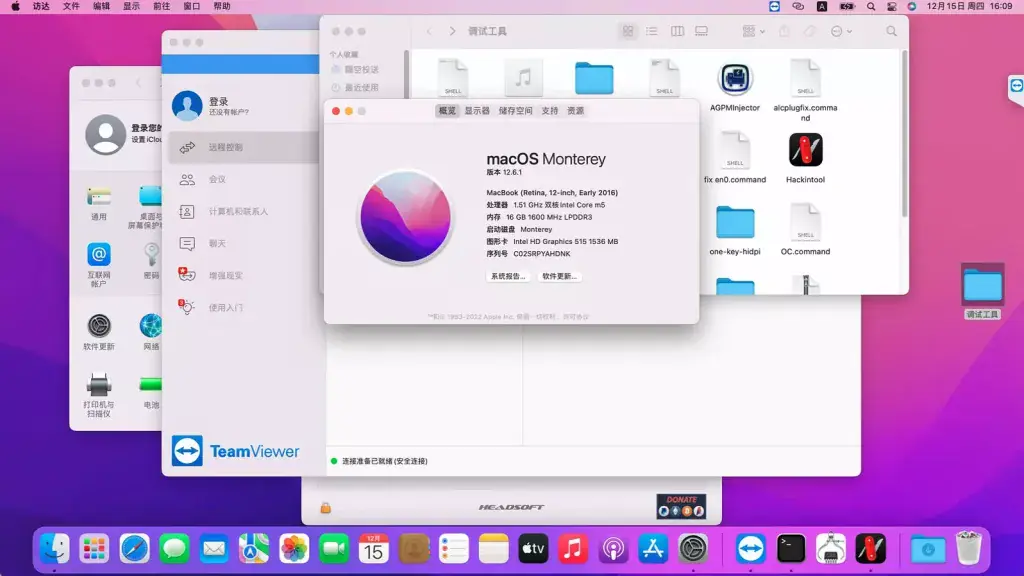The image size is (1024, 576).
Task: Click the padlock icon in bottom window
Action: point(325,507)
